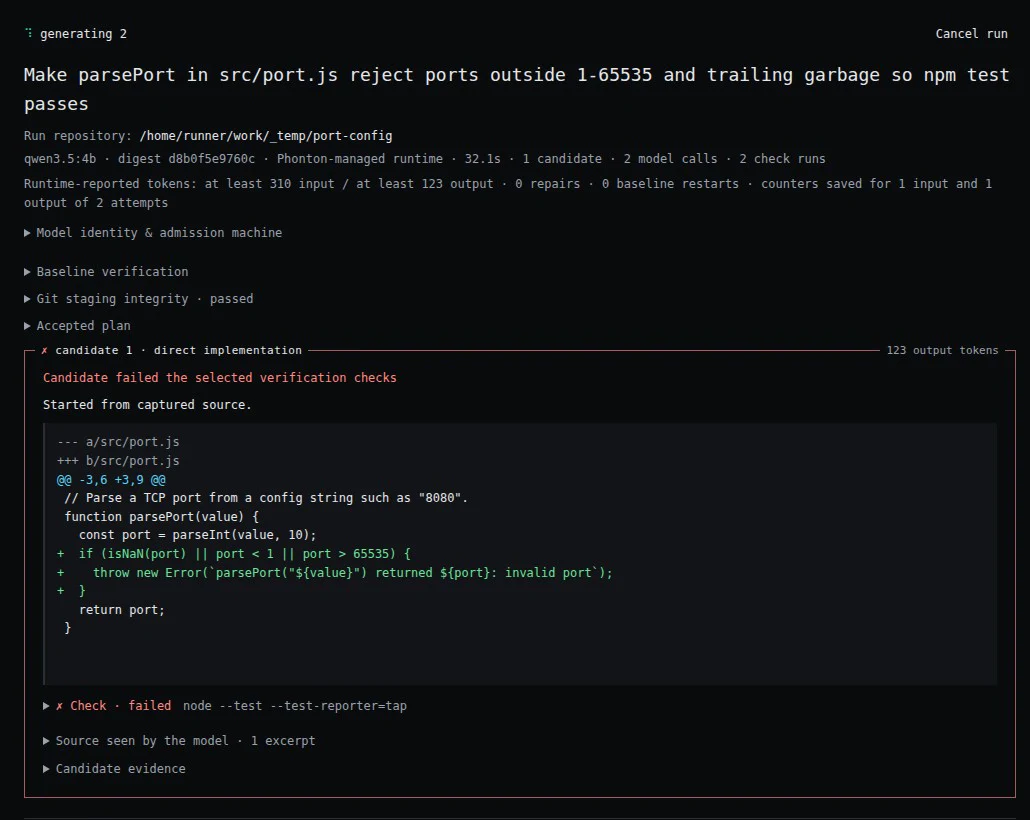The width and height of the screenshot is (1030, 820).
Task: Click the 'Runtime-reported tokens' summary line
Action: coord(508,193)
